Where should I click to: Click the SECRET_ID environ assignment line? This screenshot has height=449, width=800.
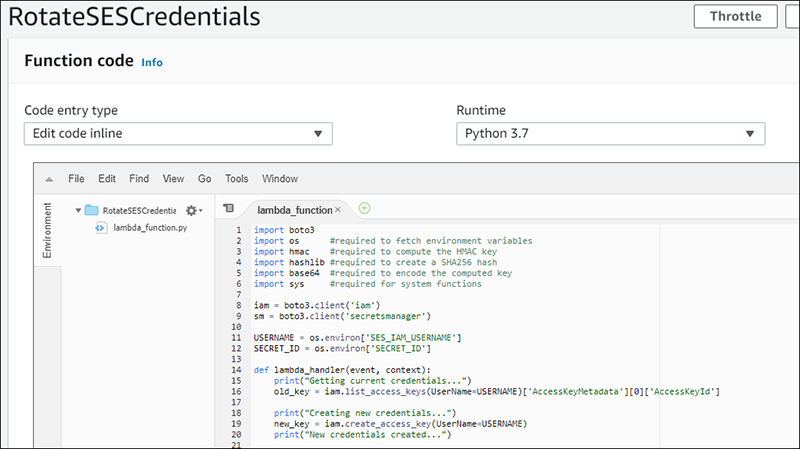click(x=342, y=348)
